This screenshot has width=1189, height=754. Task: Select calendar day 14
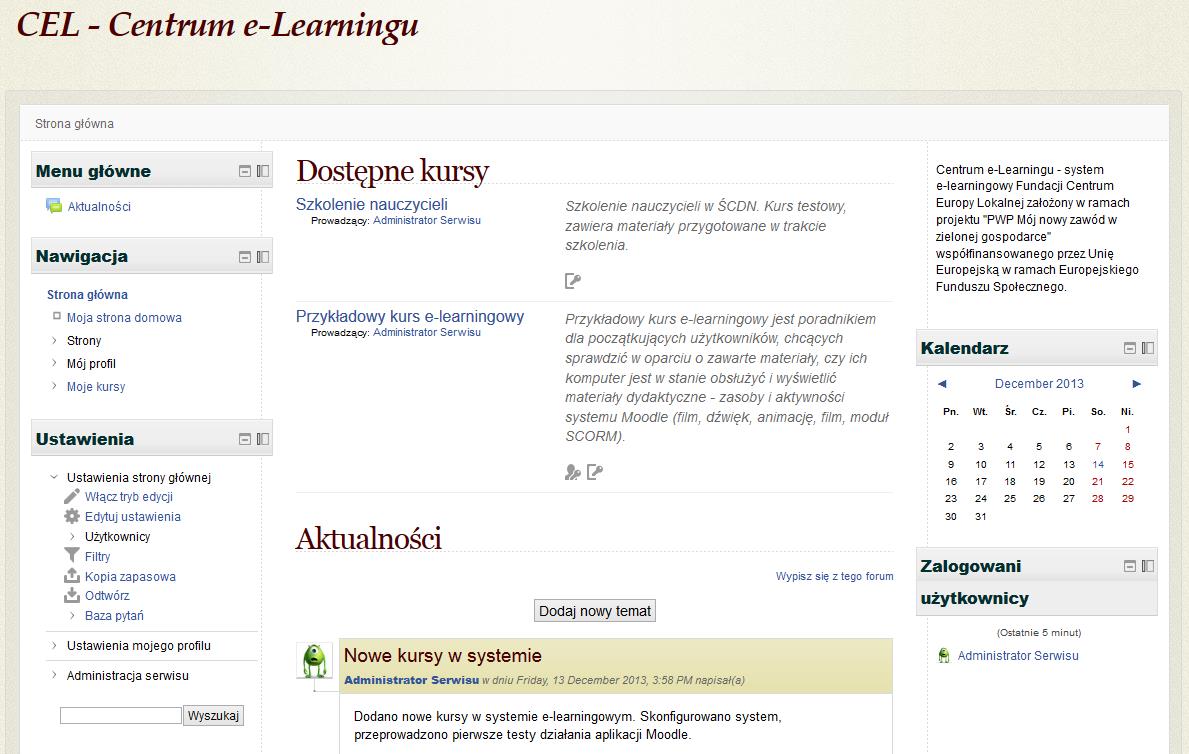(1098, 464)
